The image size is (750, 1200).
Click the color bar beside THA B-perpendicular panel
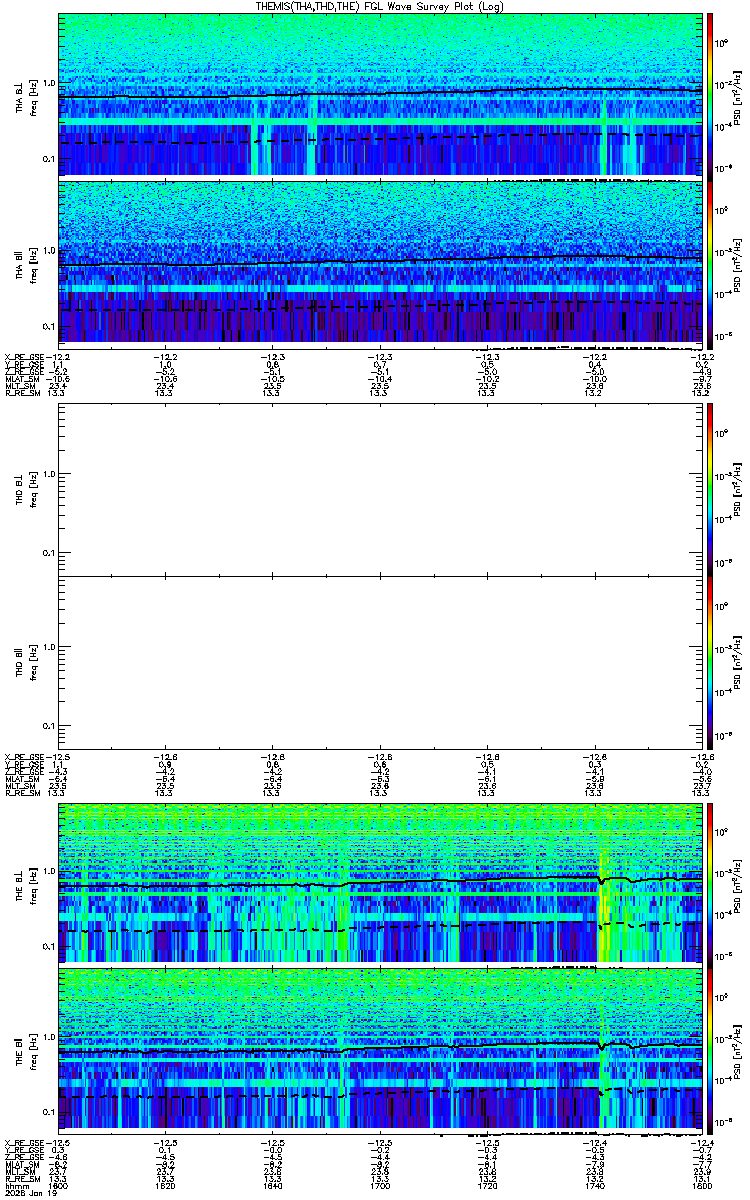710,95
